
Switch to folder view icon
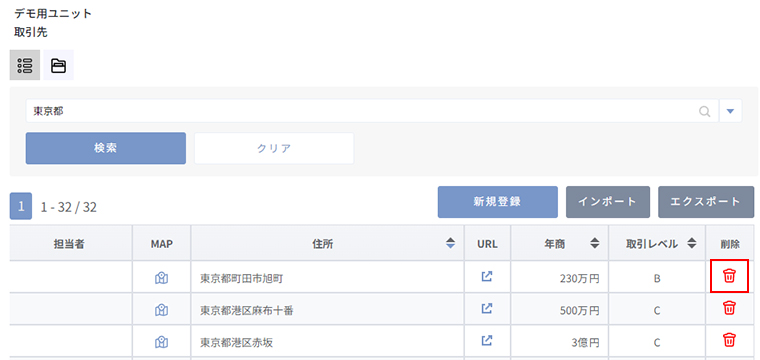click(x=58, y=65)
